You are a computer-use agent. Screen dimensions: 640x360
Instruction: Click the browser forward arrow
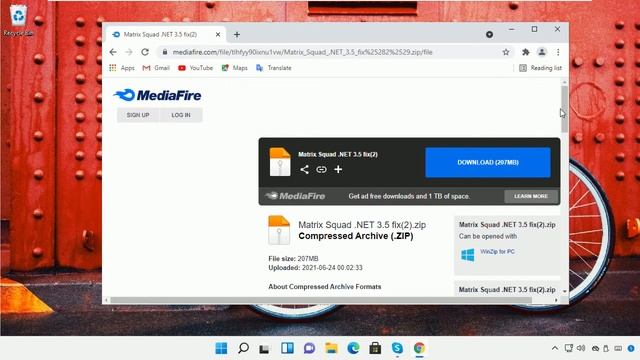[129, 52]
